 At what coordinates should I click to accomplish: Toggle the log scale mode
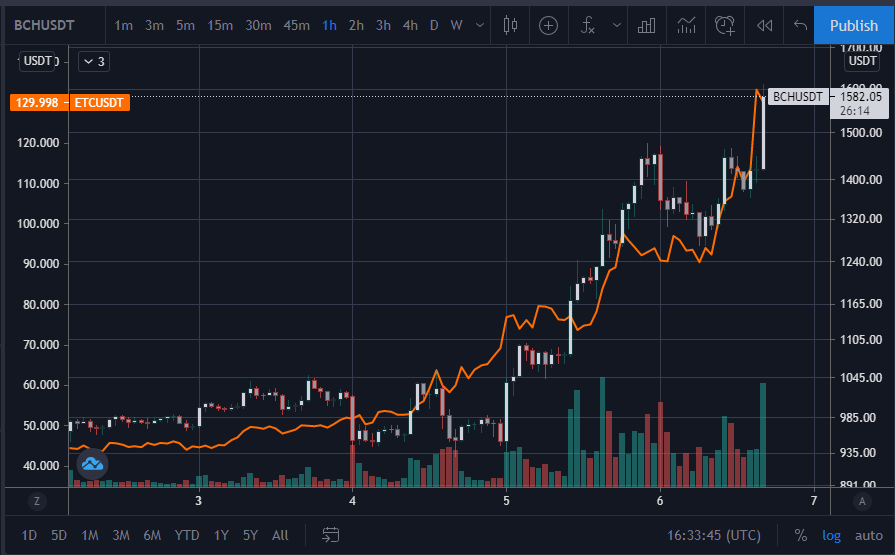point(831,535)
